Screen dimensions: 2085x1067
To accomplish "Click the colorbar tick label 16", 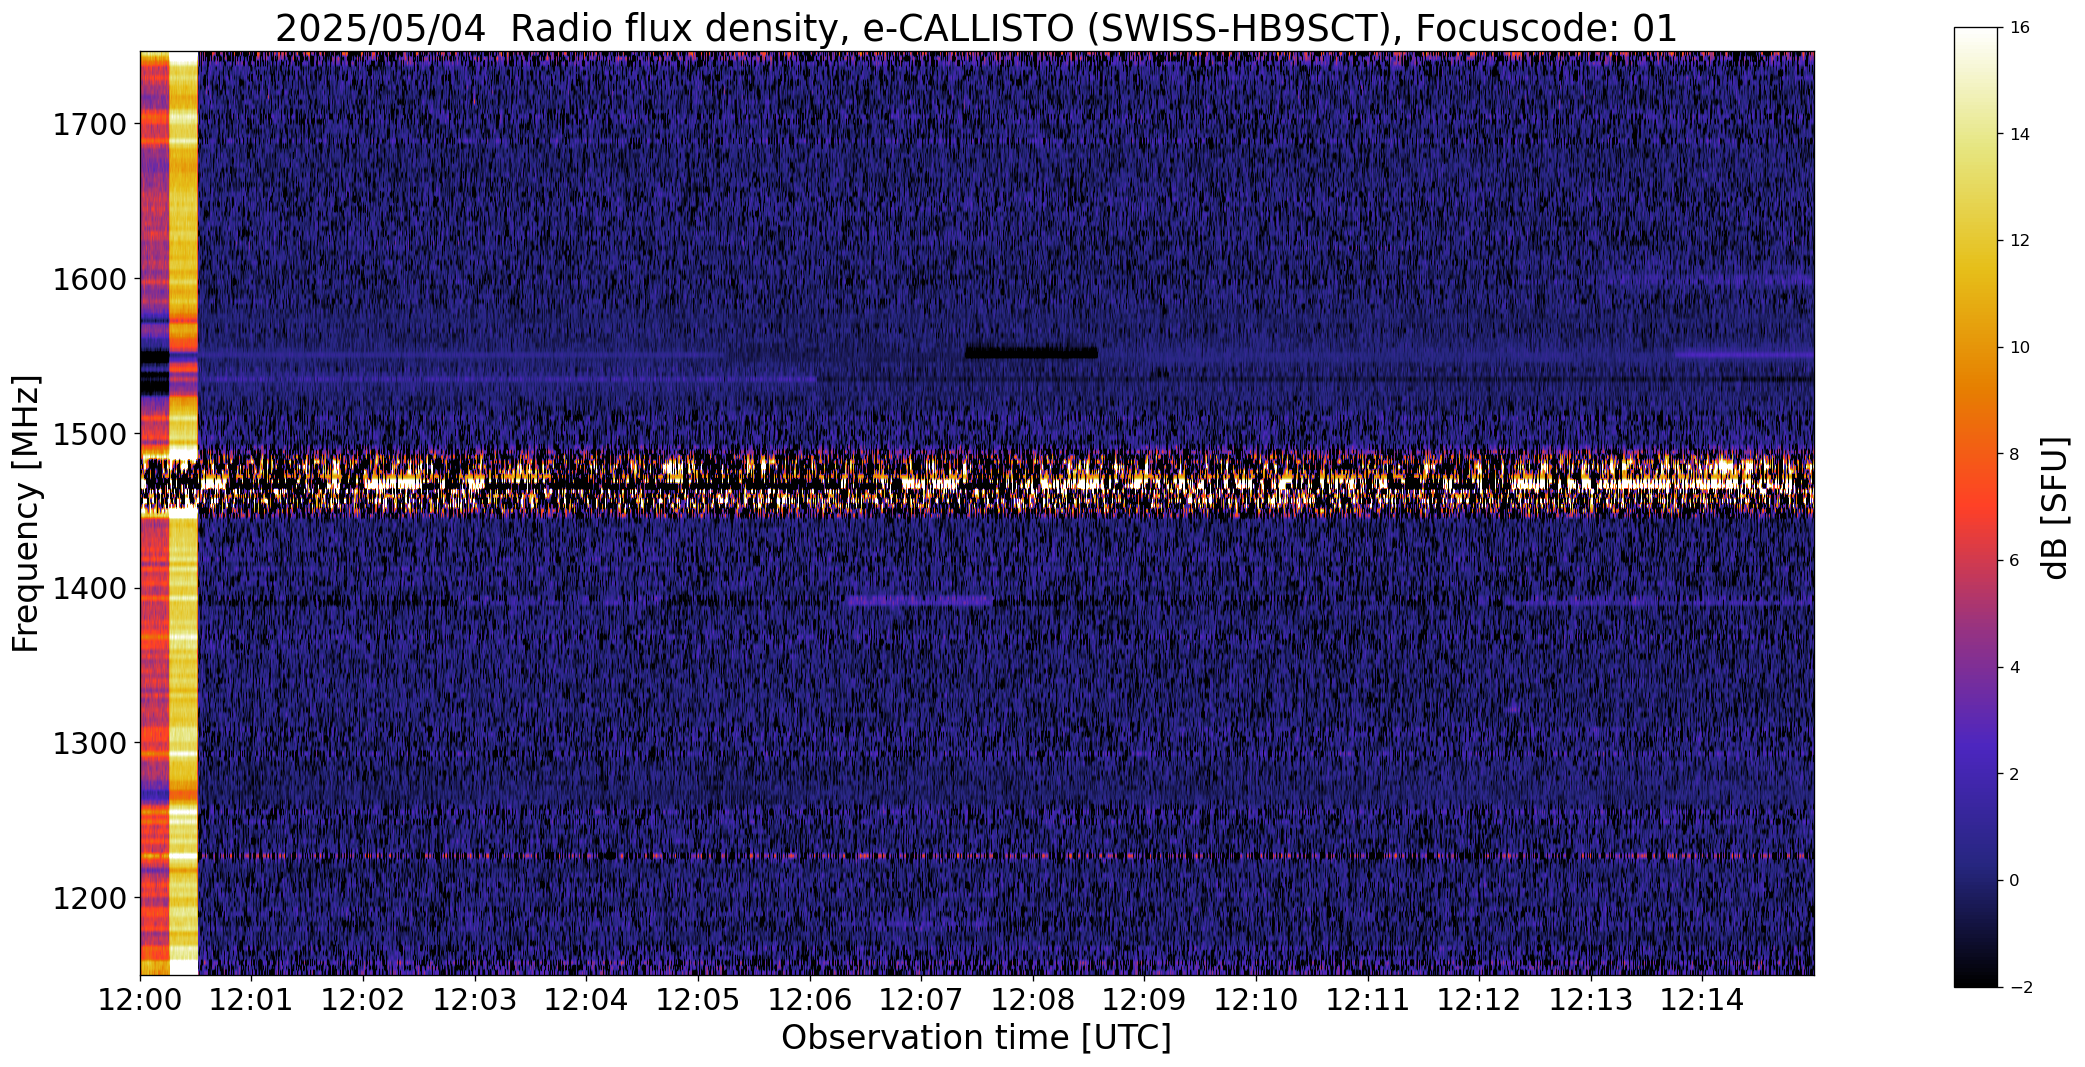I will pyautogui.click(x=2020, y=28).
